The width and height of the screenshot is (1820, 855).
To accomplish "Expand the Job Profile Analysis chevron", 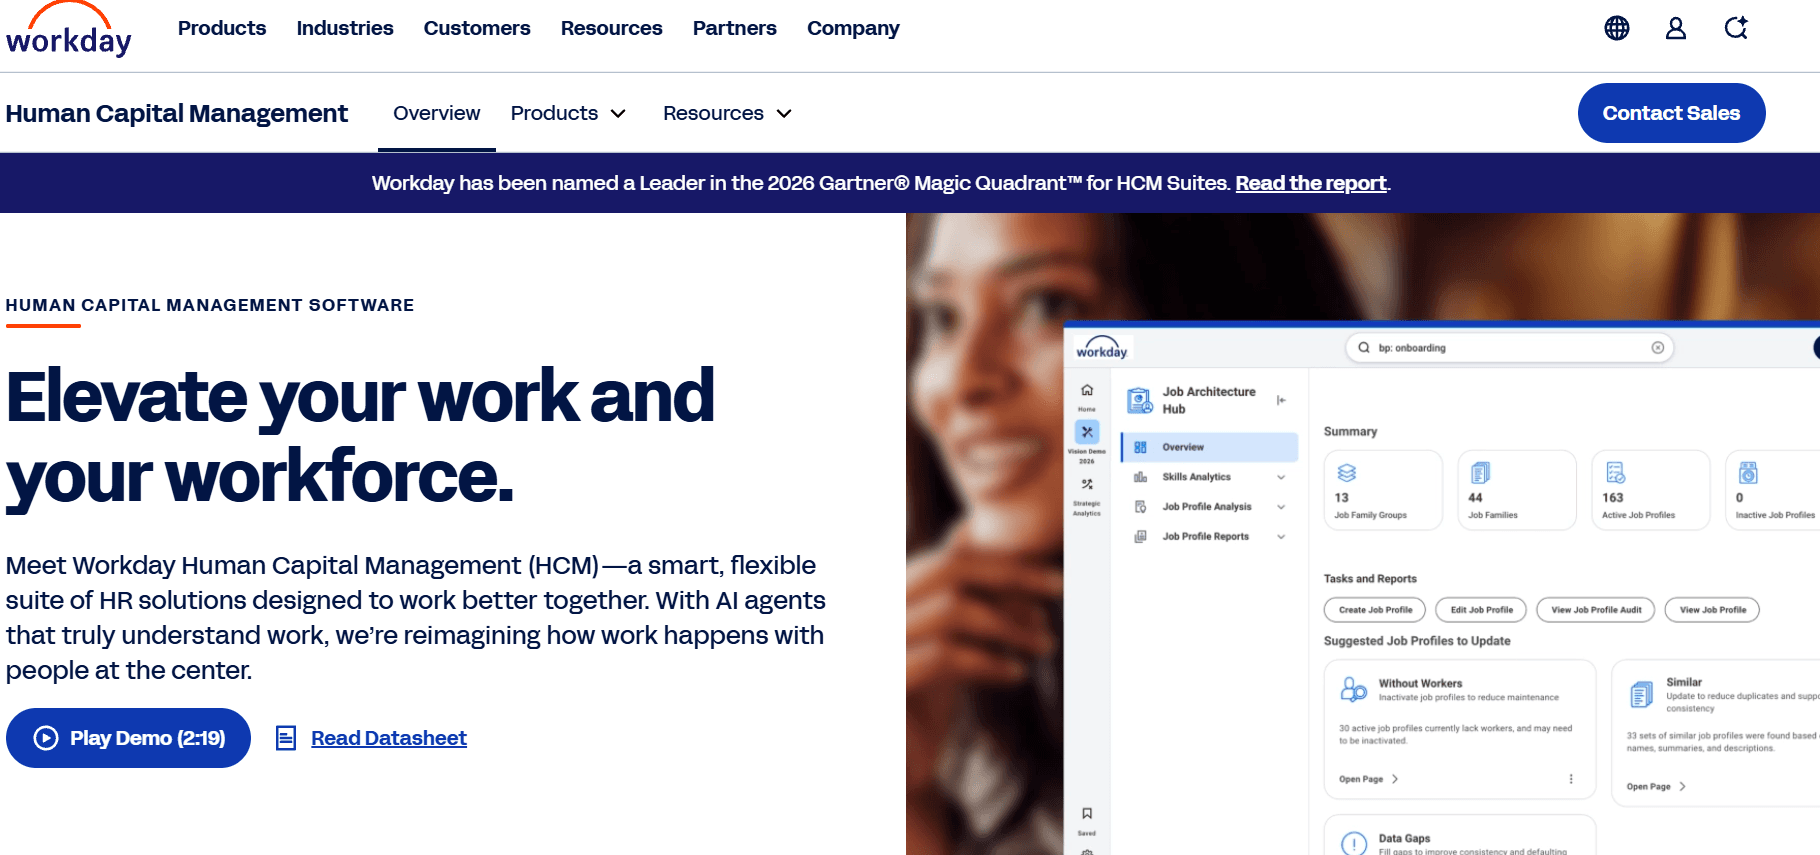I will pyautogui.click(x=1281, y=508).
